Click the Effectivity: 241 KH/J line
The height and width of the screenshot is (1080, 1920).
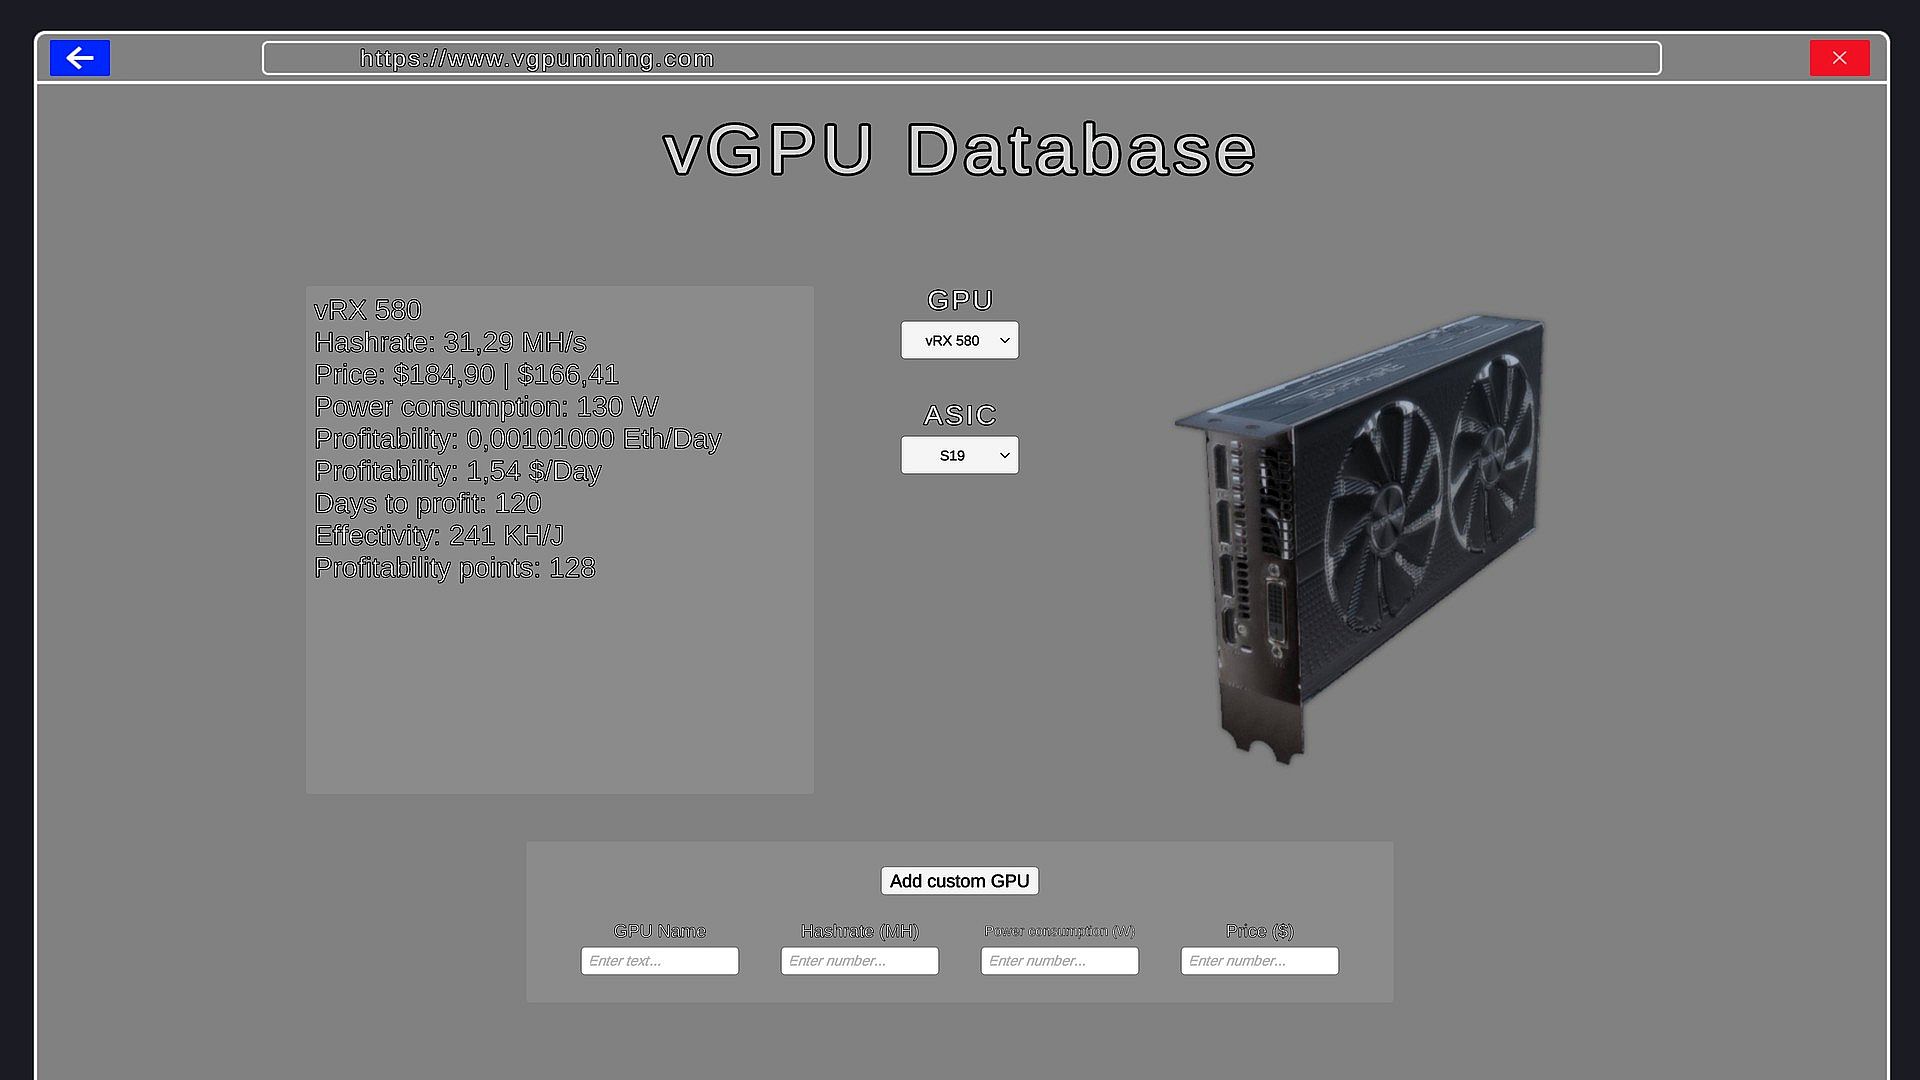(439, 536)
